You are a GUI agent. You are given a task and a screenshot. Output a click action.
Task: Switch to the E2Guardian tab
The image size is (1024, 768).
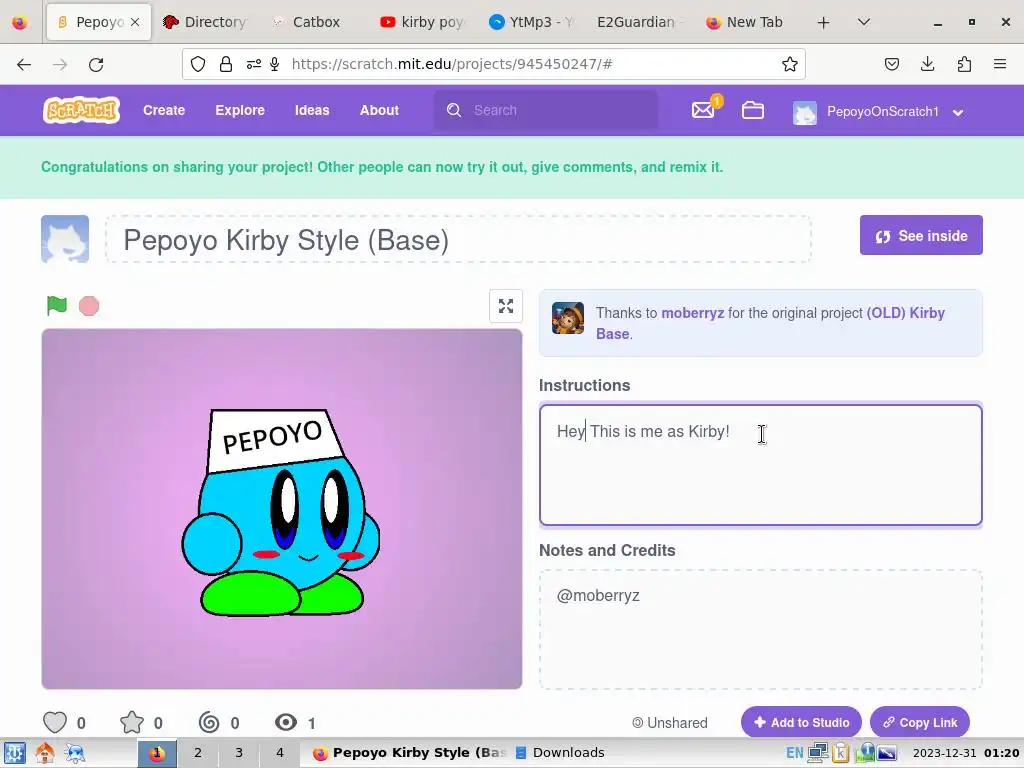point(637,22)
